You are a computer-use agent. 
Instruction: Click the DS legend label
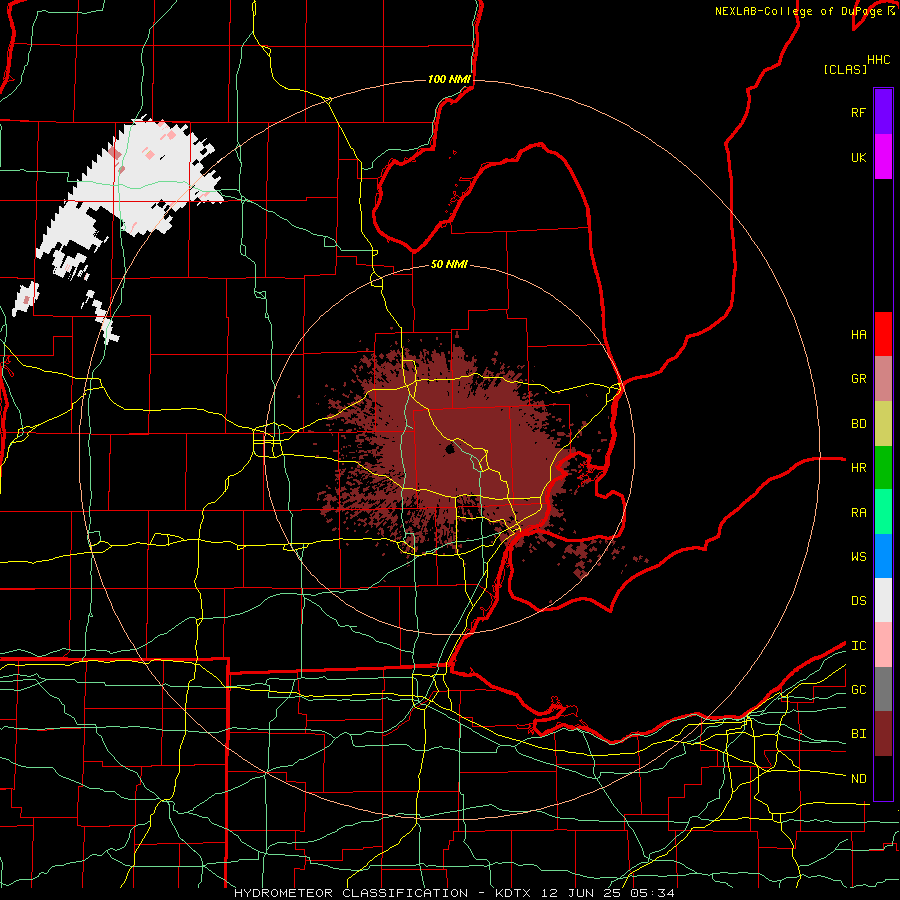pos(858,600)
